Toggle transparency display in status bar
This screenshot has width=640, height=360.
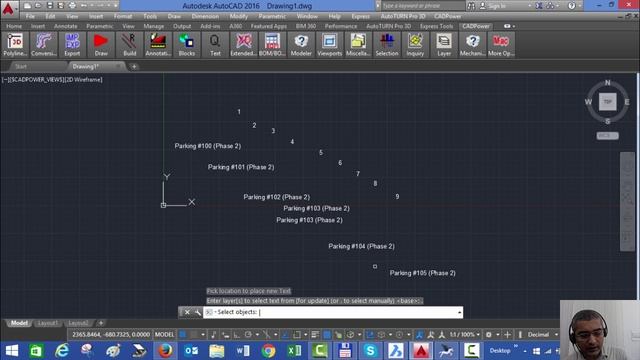pos(327,335)
